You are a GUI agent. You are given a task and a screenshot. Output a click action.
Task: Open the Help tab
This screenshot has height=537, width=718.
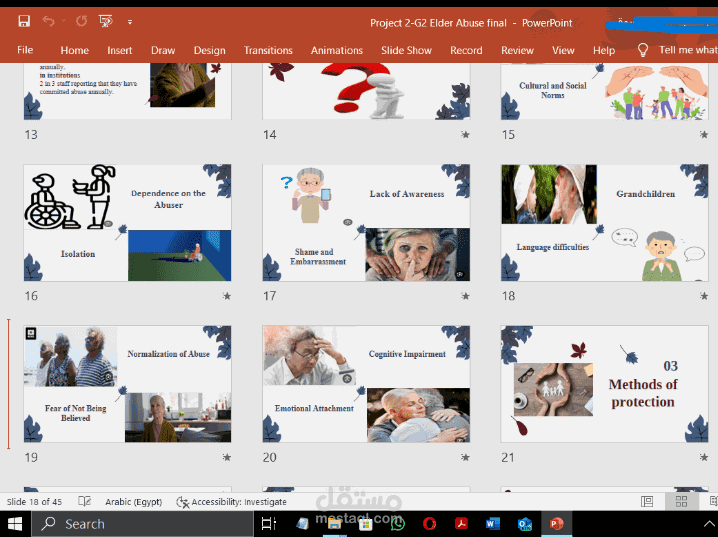[604, 50]
